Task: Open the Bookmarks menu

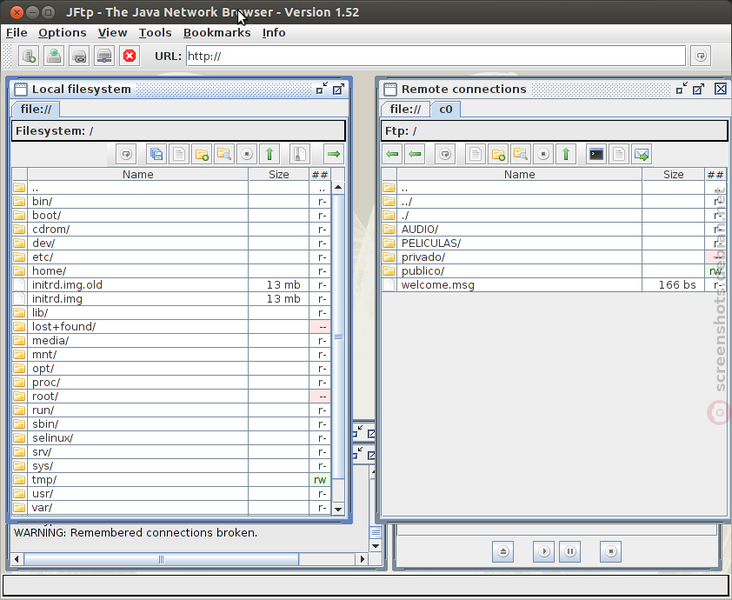Action: [217, 33]
